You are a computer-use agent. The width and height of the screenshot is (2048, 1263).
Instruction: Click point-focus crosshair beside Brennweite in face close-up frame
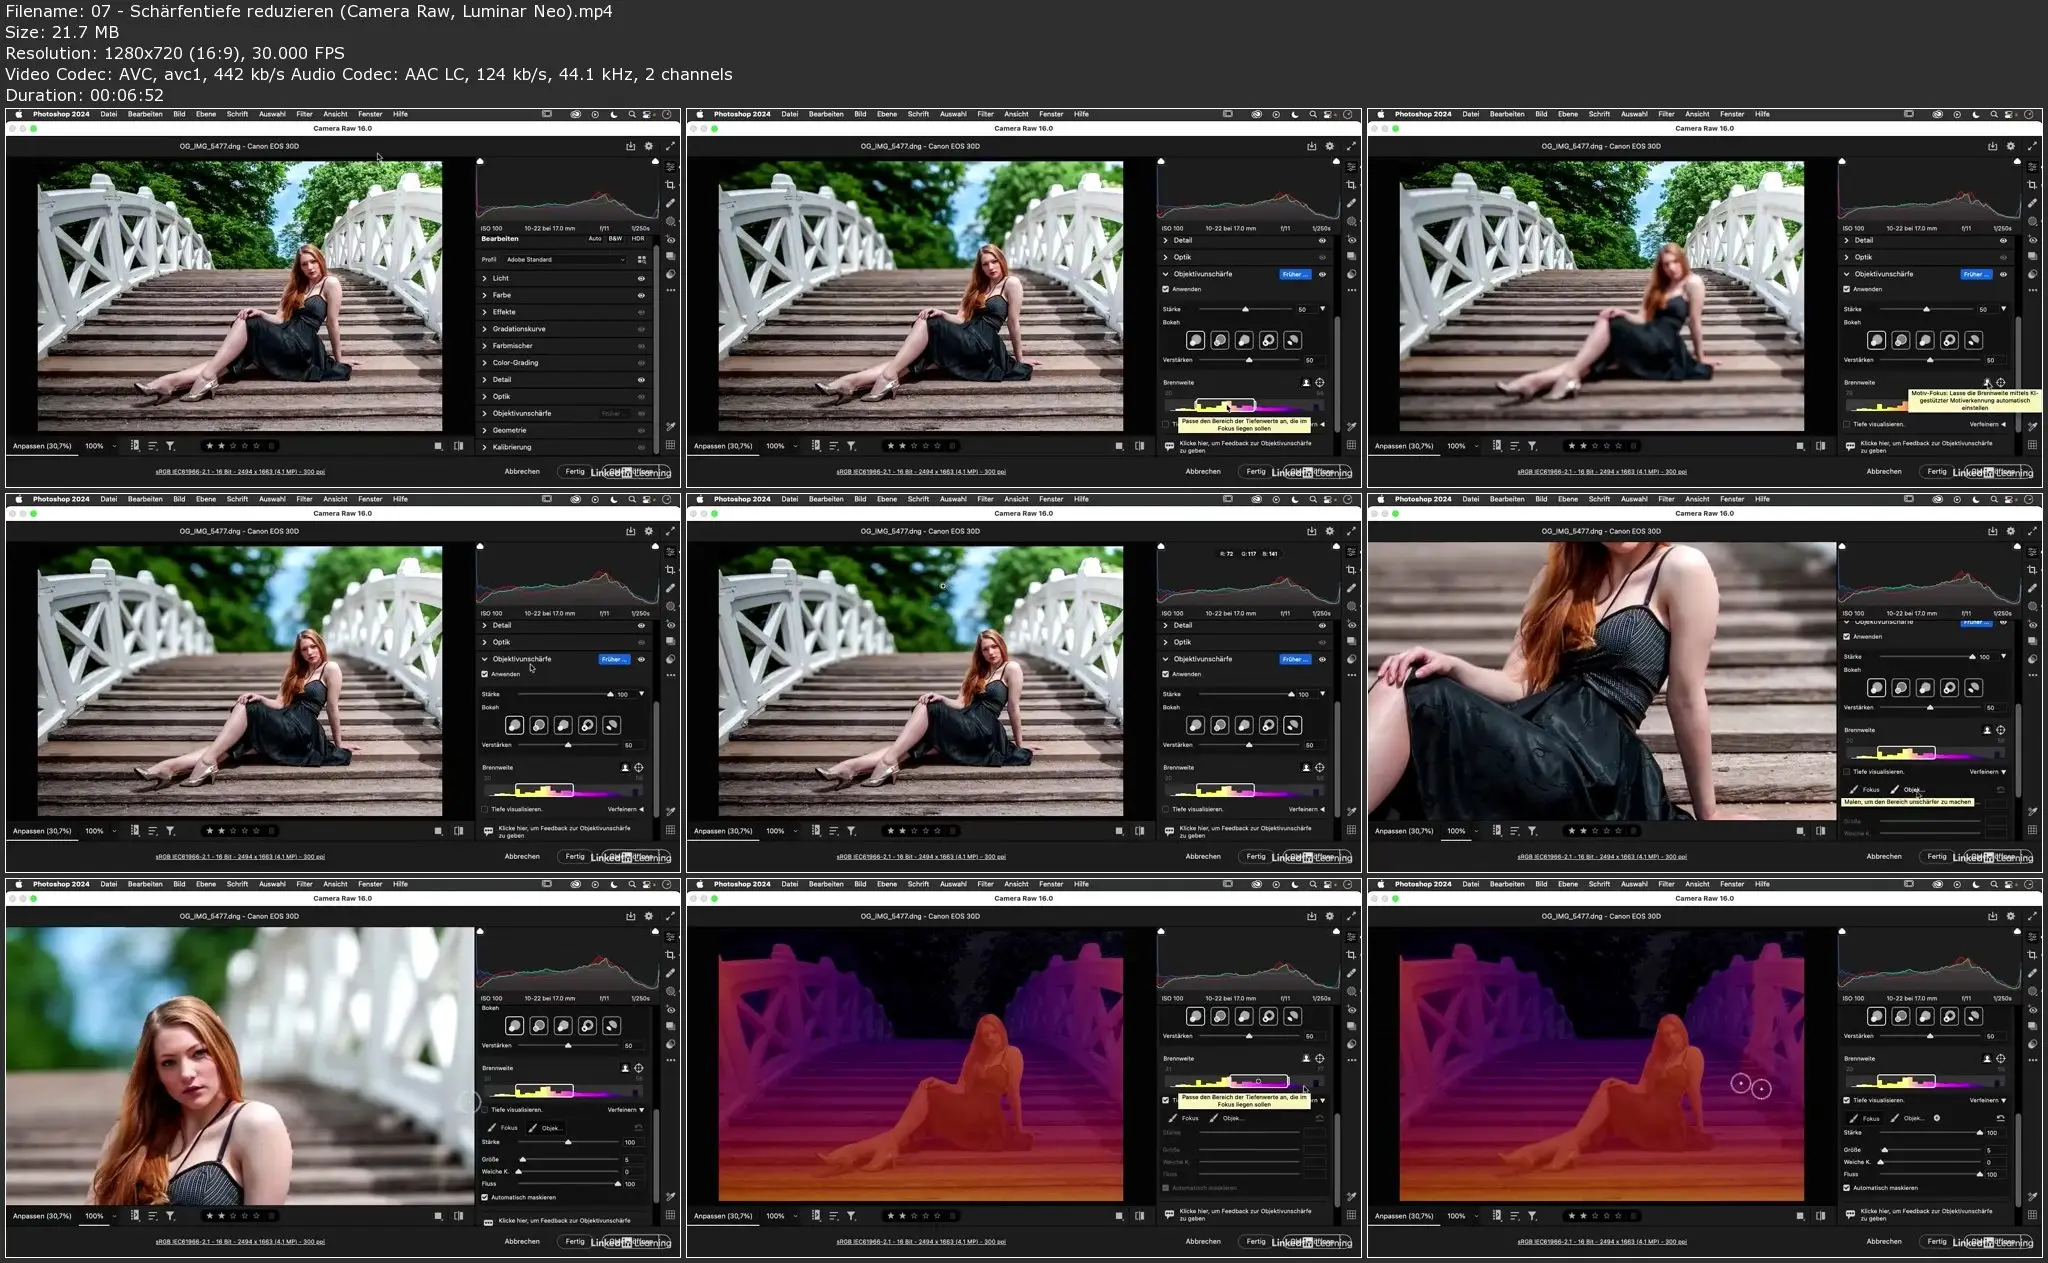click(x=639, y=1068)
